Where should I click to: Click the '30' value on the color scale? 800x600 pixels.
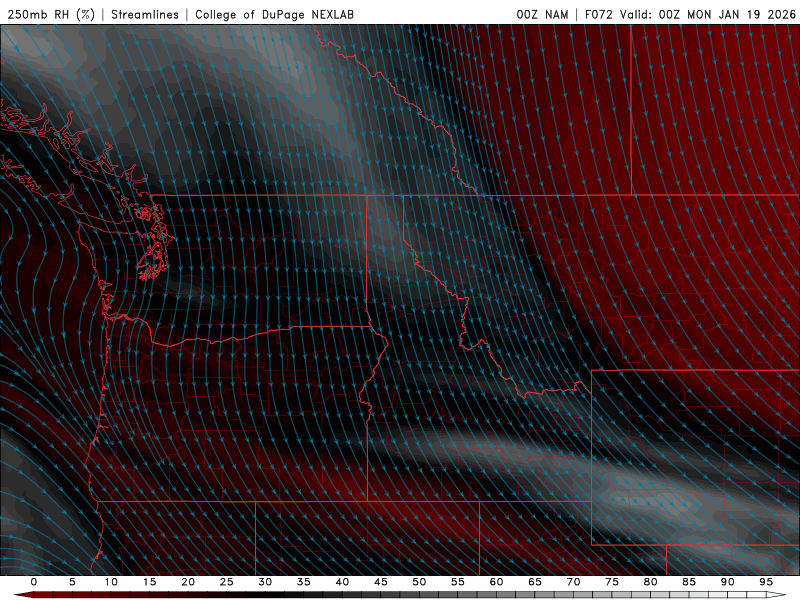265,582
